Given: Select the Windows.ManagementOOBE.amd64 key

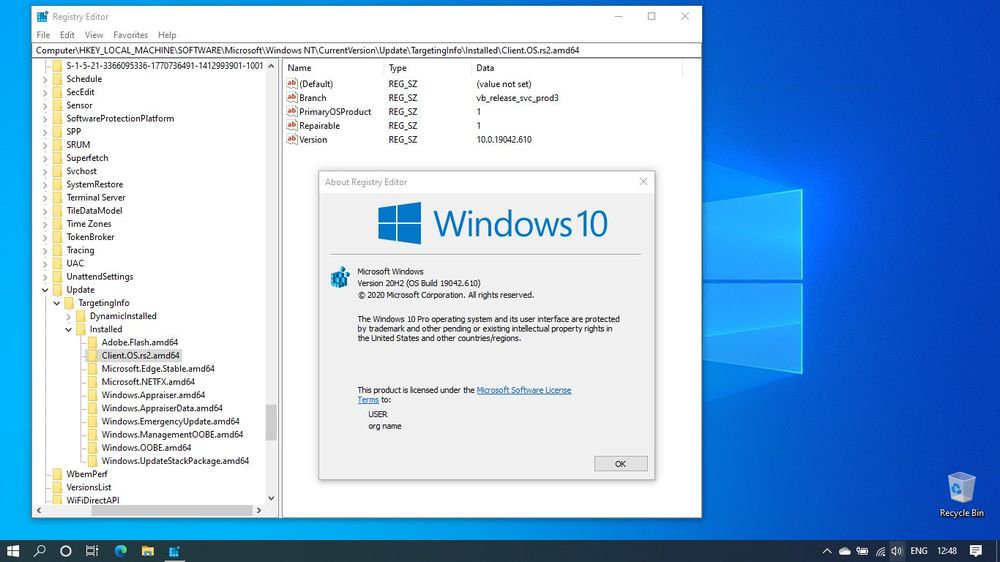Looking at the screenshot, I should pos(172,434).
